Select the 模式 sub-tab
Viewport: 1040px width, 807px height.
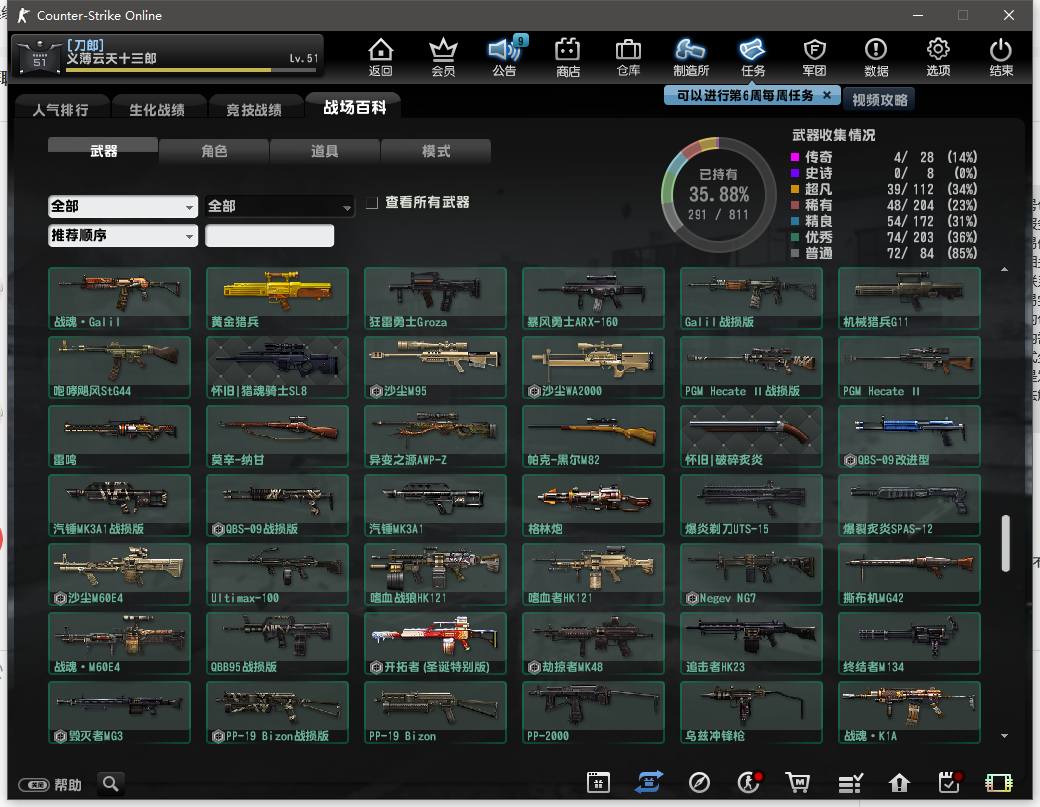(436, 151)
